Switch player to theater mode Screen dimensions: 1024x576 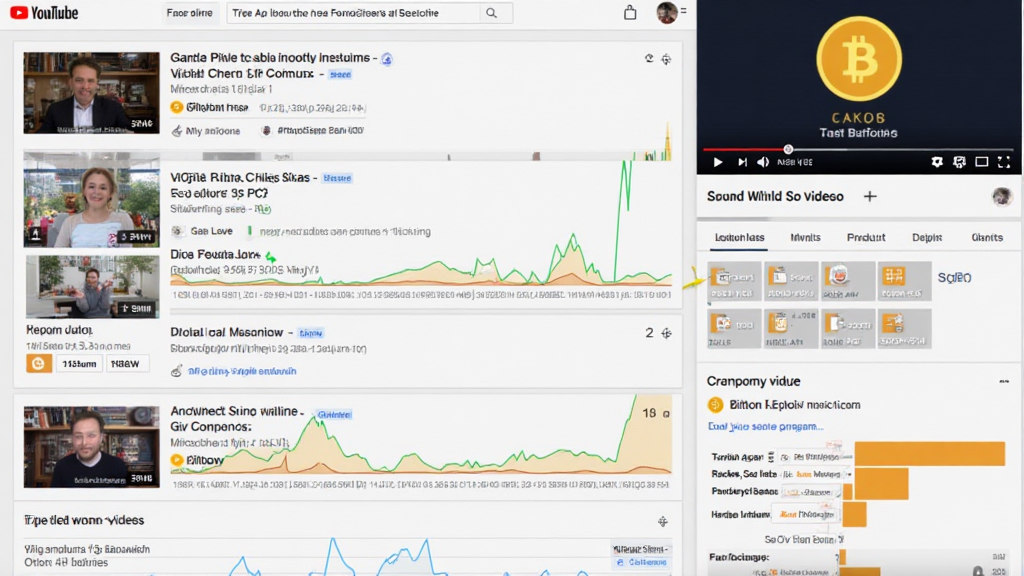click(x=981, y=162)
